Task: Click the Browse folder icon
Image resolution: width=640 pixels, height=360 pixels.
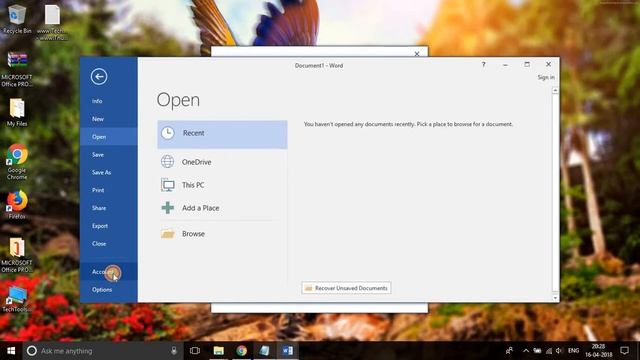Action: pos(167,234)
